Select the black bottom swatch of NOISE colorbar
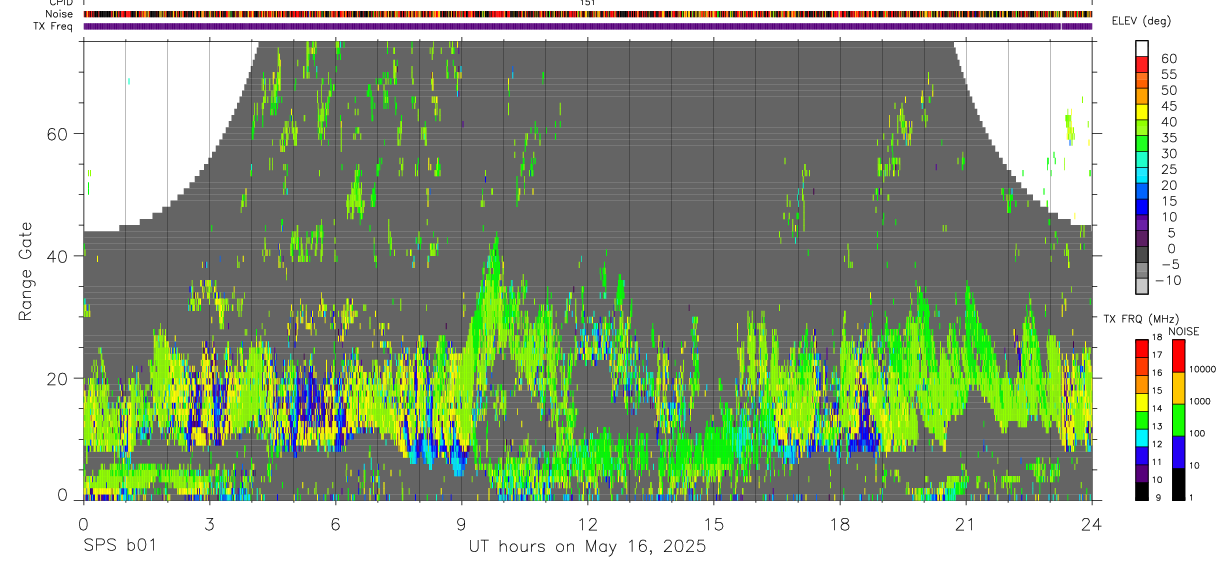Viewport: 1228px width, 567px height. [1179, 484]
